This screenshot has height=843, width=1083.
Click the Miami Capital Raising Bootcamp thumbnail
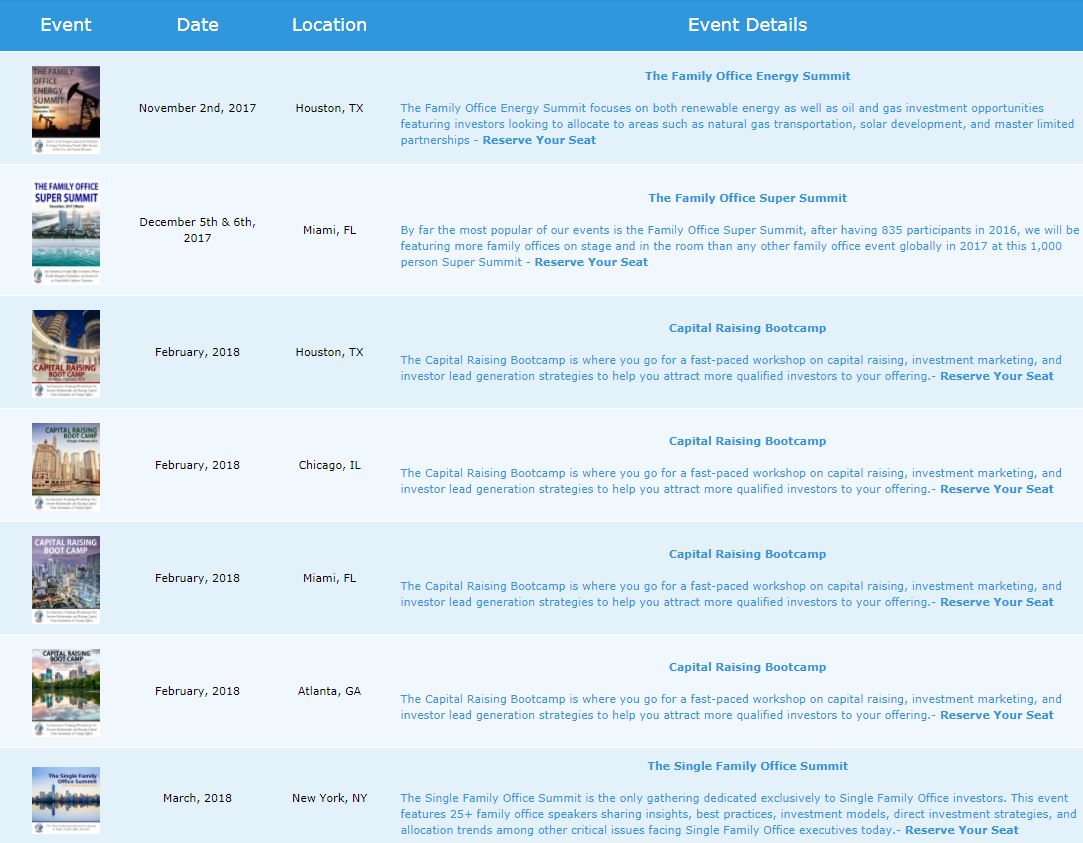coord(66,579)
